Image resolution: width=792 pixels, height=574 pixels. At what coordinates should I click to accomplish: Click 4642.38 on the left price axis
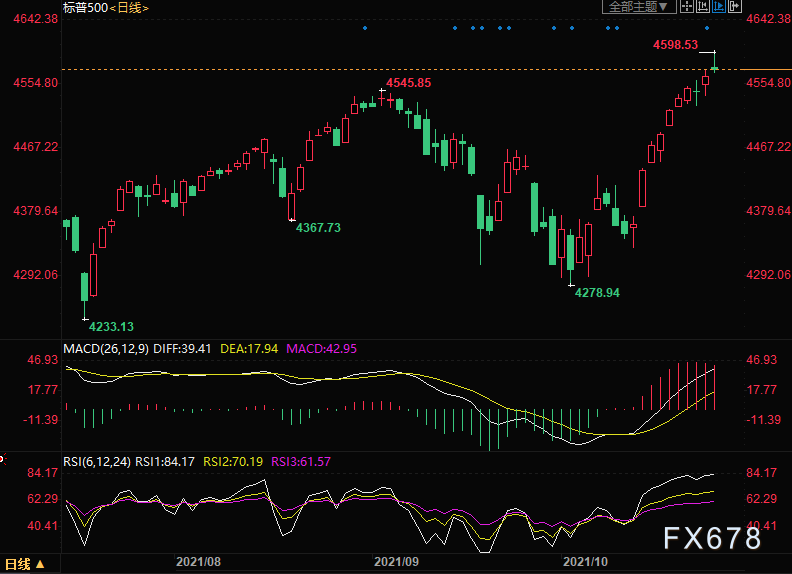pyautogui.click(x=35, y=19)
